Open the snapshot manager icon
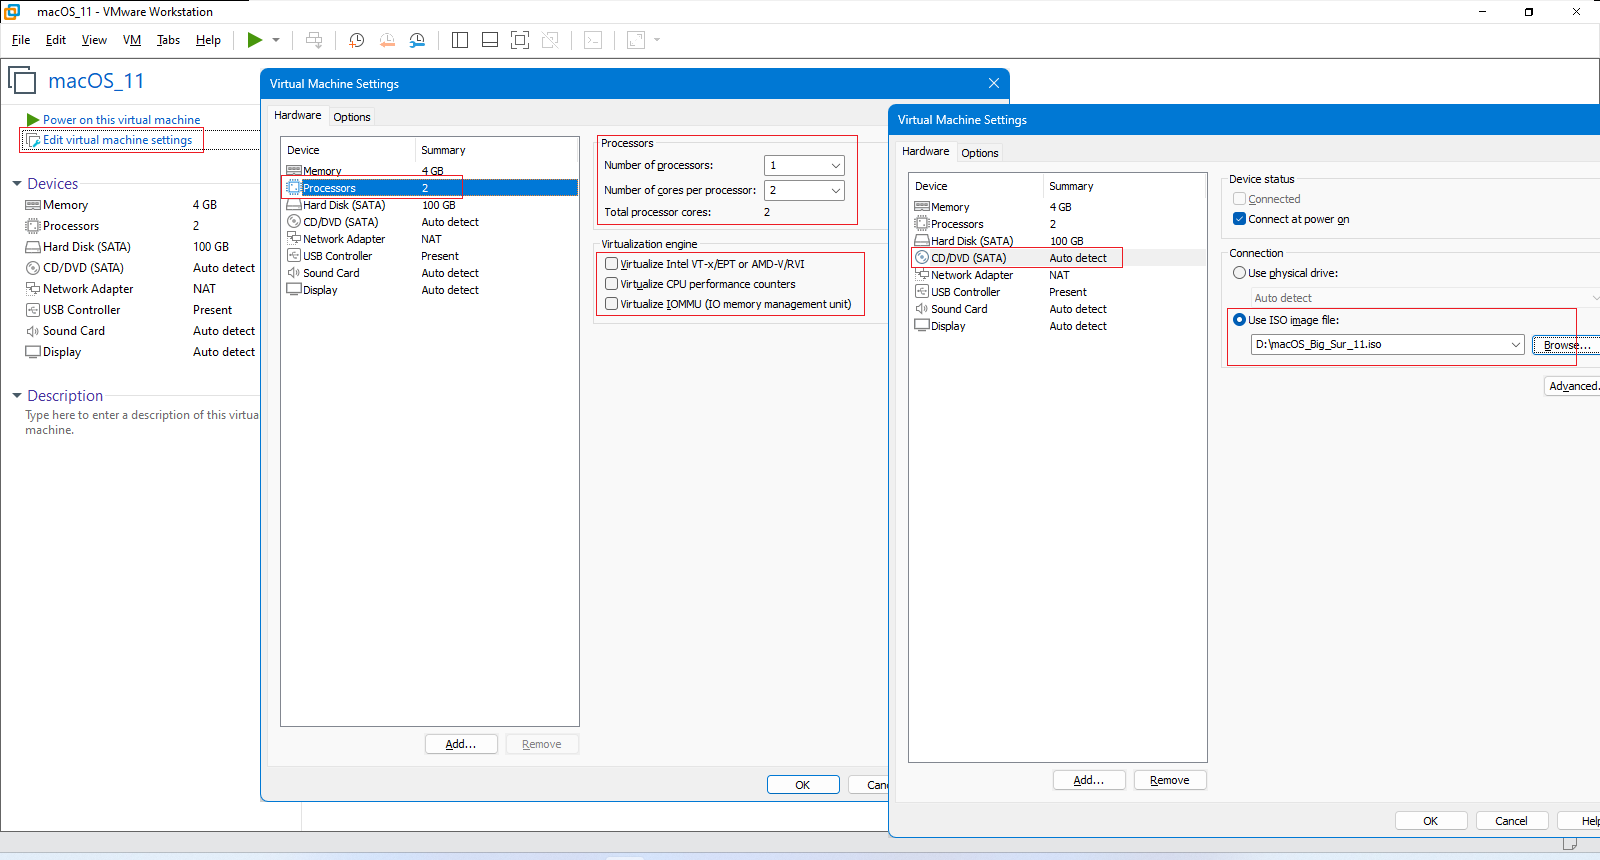 [417, 40]
